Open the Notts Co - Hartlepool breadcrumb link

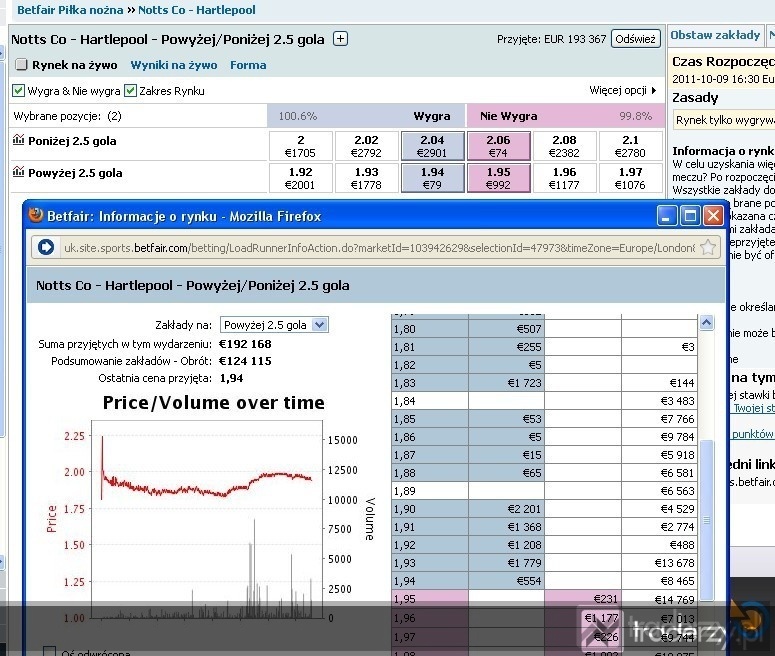(x=197, y=10)
